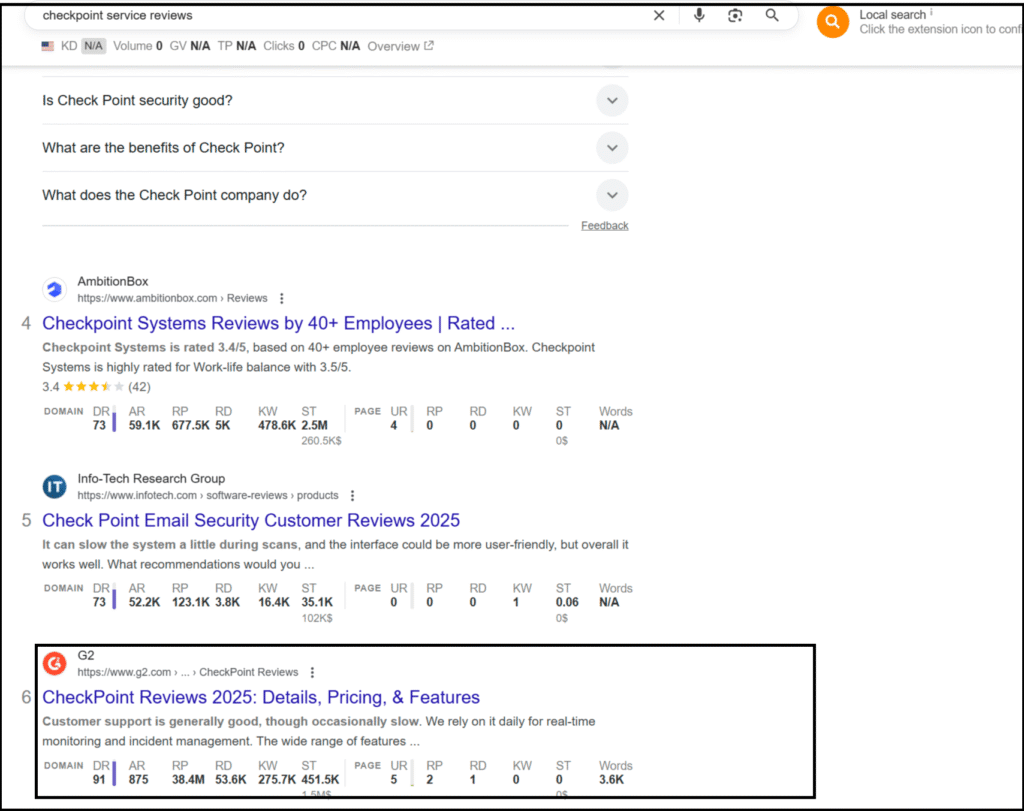This screenshot has width=1024, height=811.
Task: Click the Info-Tech Research Group favicon
Action: [x=54, y=487]
